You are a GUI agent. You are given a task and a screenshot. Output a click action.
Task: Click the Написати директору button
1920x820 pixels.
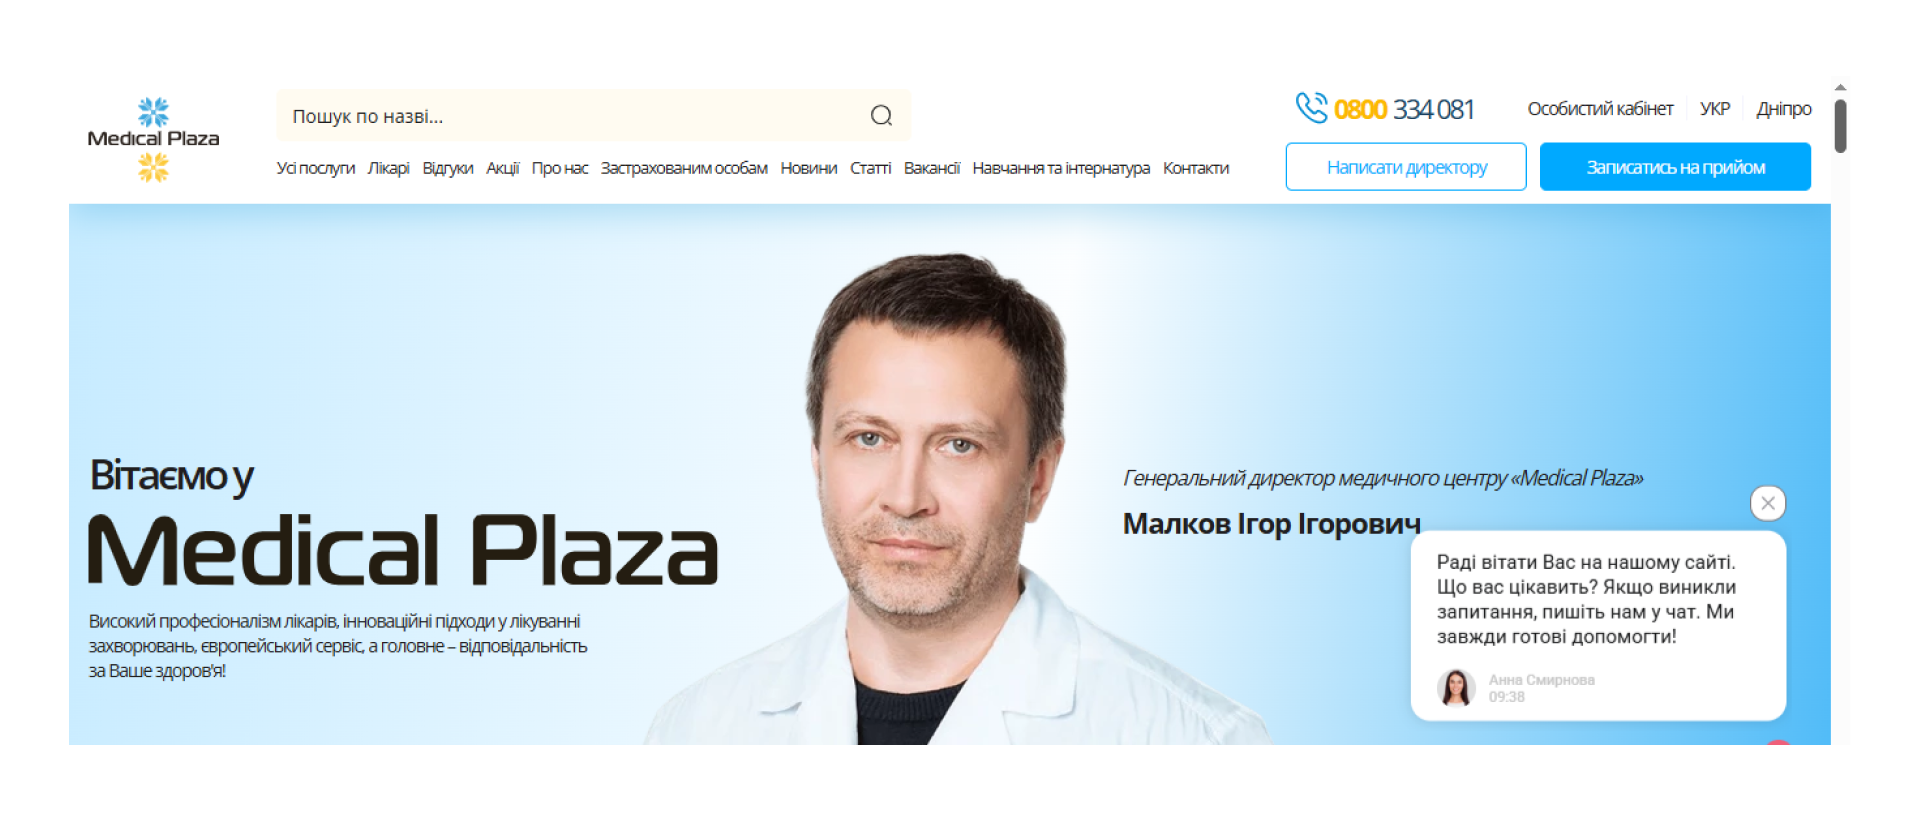click(1406, 167)
